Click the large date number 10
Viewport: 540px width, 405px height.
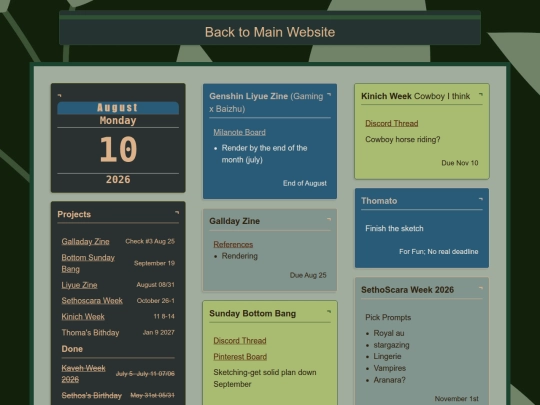118,149
